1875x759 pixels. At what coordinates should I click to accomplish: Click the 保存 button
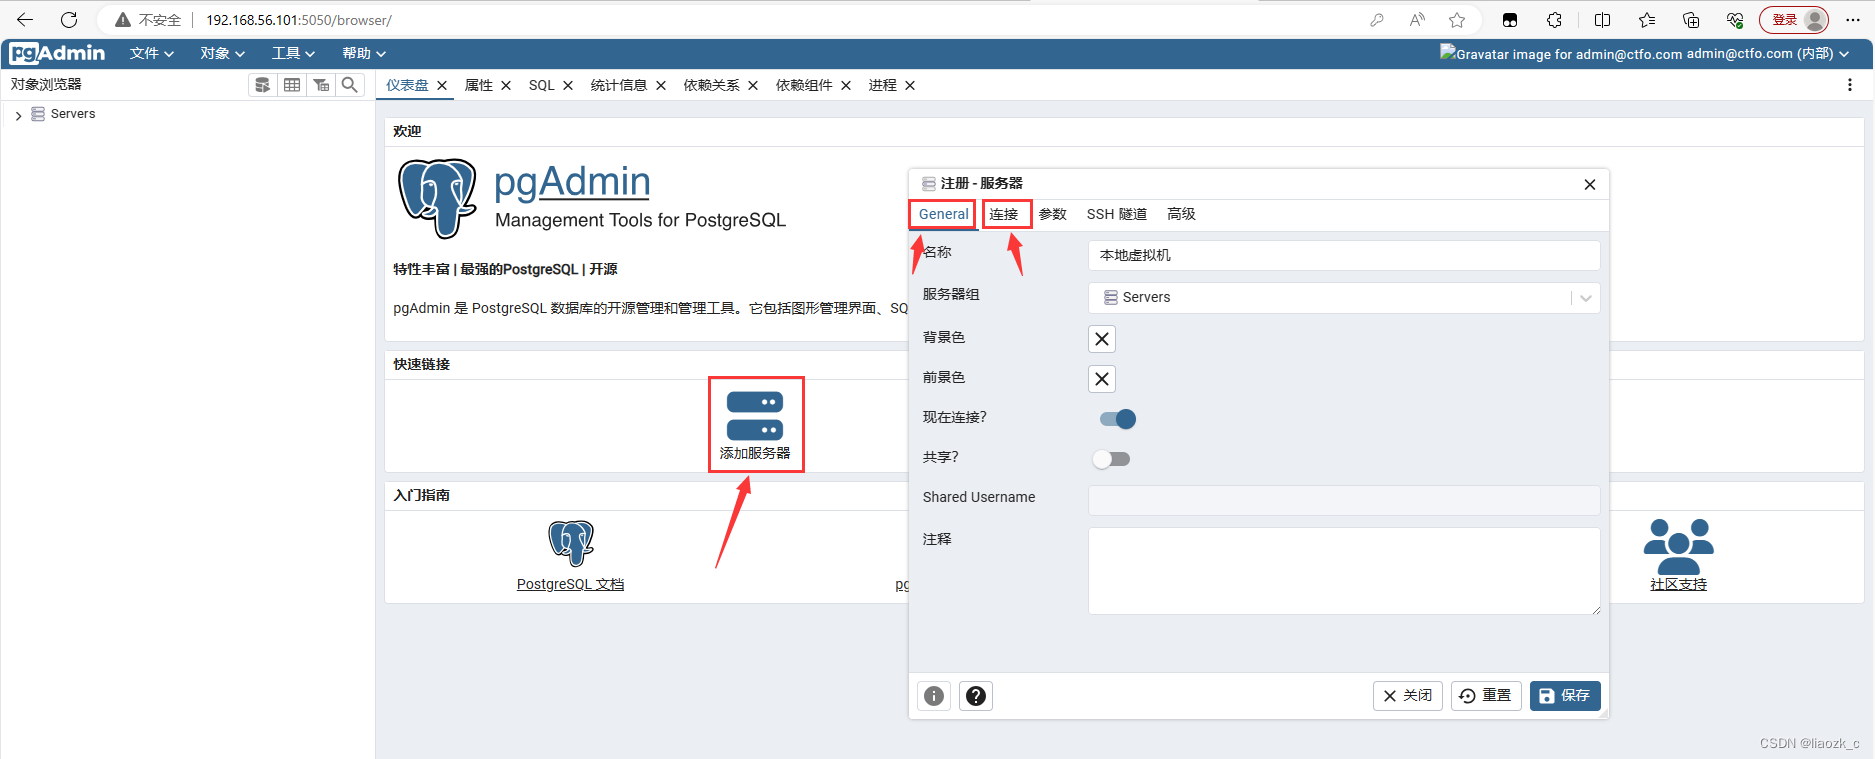[1565, 696]
